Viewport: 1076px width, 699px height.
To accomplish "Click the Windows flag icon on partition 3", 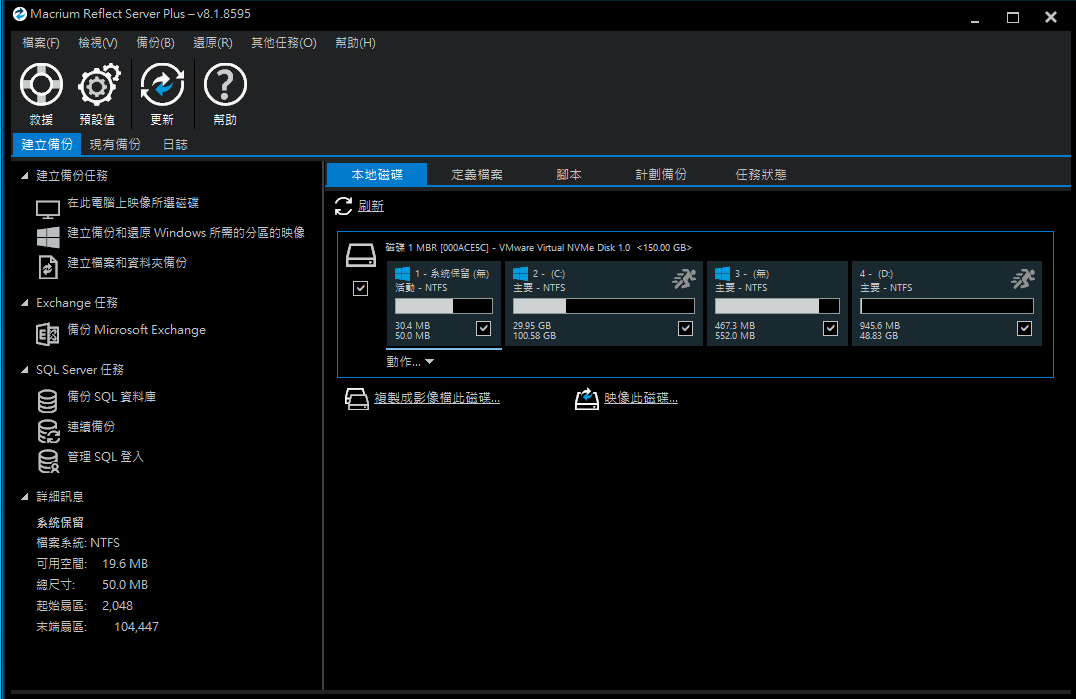I will click(722, 274).
